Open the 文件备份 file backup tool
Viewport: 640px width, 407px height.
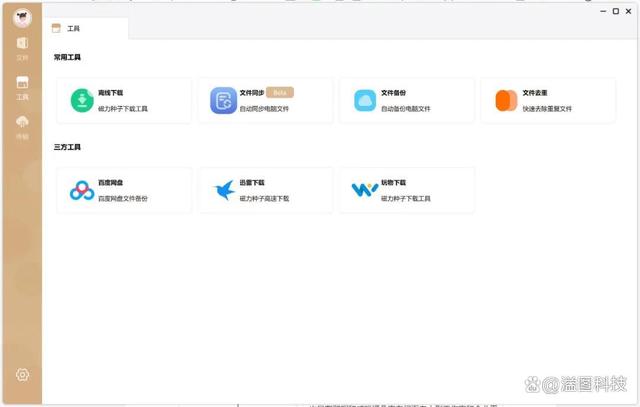pyautogui.click(x=407, y=100)
